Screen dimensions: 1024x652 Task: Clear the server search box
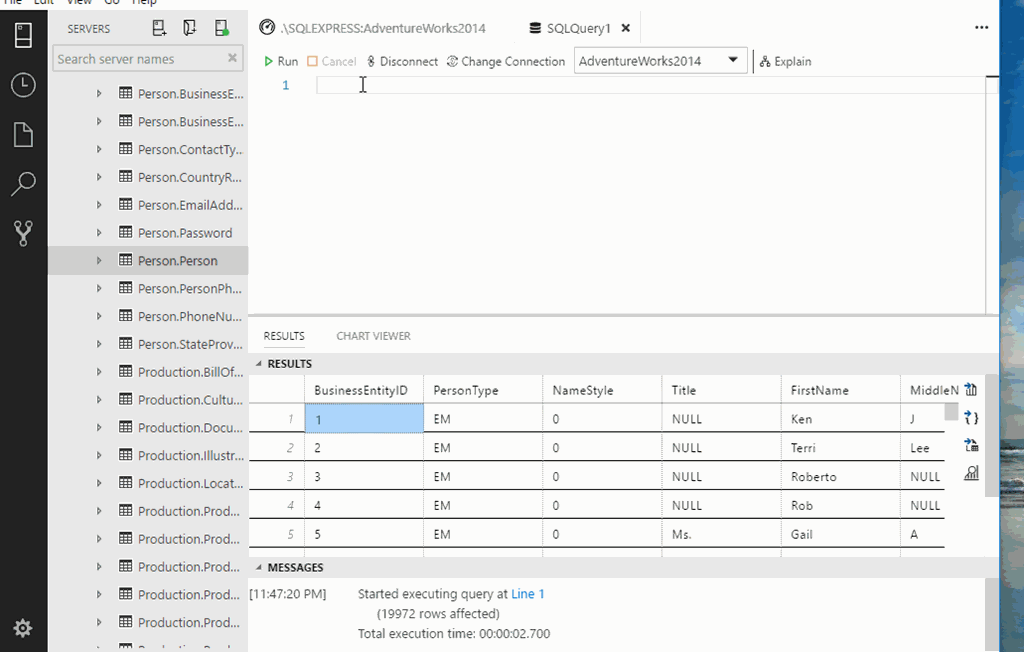(232, 58)
